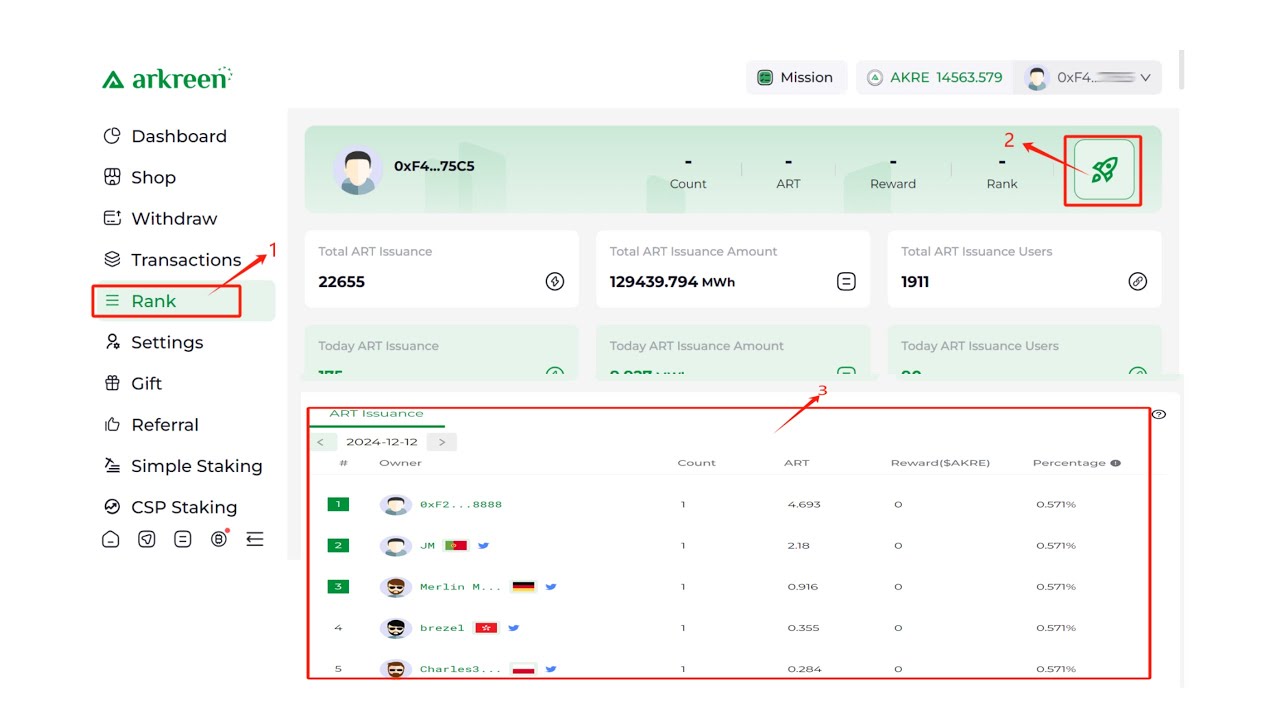Click the avatar of Merlin M...
The image size is (1280, 720).
pos(396,587)
